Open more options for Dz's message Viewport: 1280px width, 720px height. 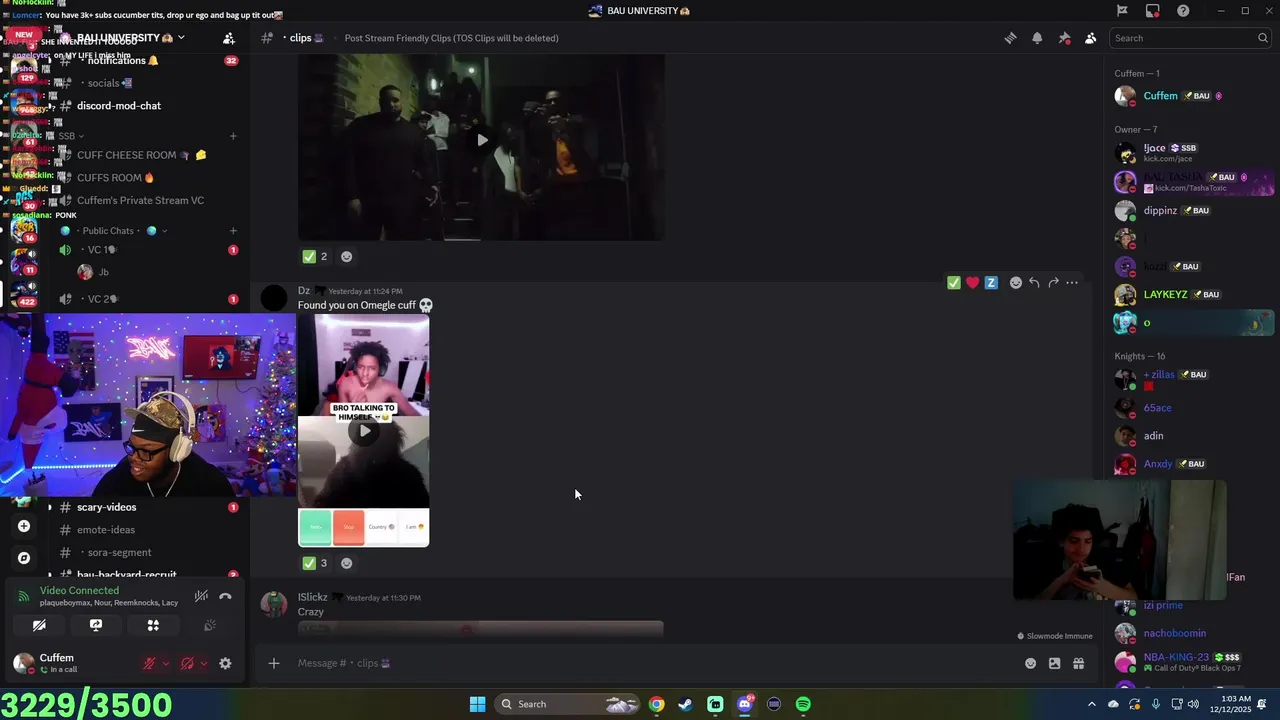(x=1072, y=283)
